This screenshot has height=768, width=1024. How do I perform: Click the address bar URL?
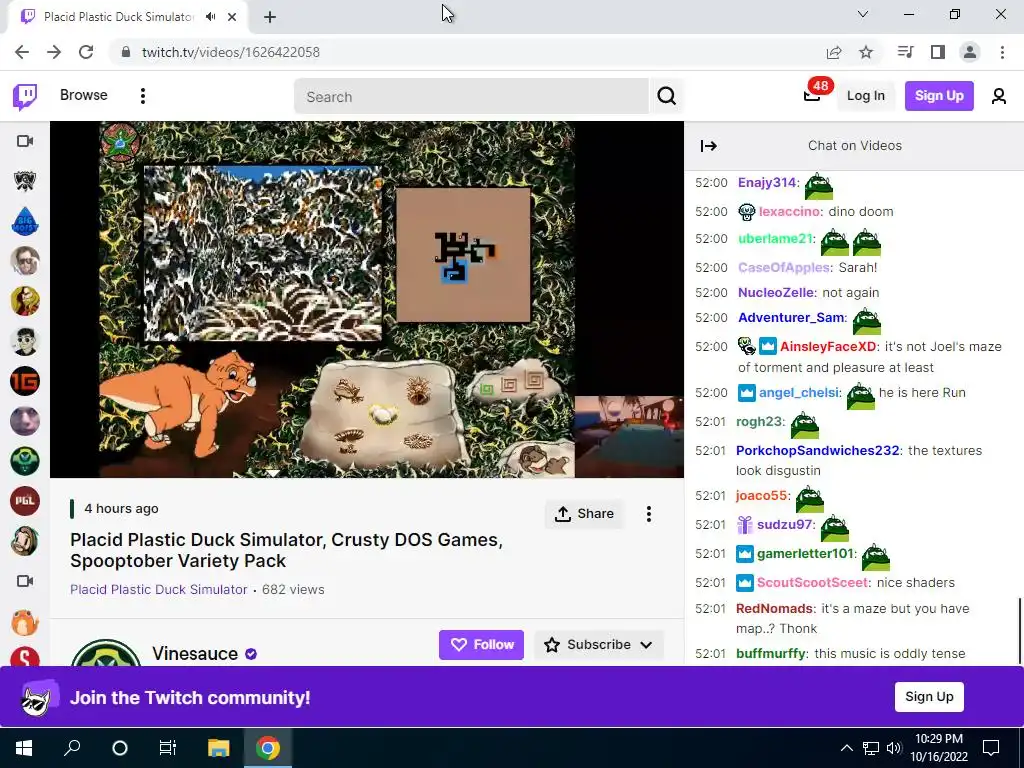[231, 52]
